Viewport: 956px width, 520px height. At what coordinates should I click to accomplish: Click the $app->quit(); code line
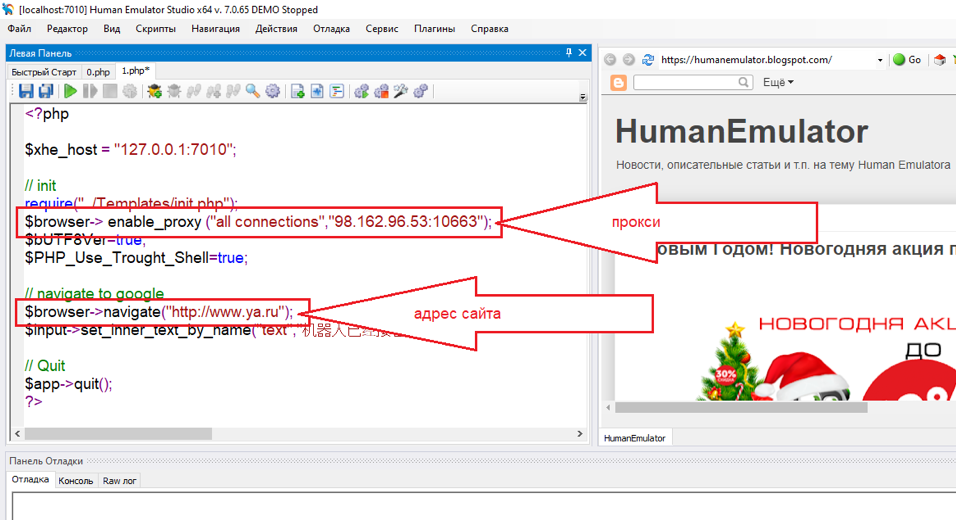click(x=68, y=384)
